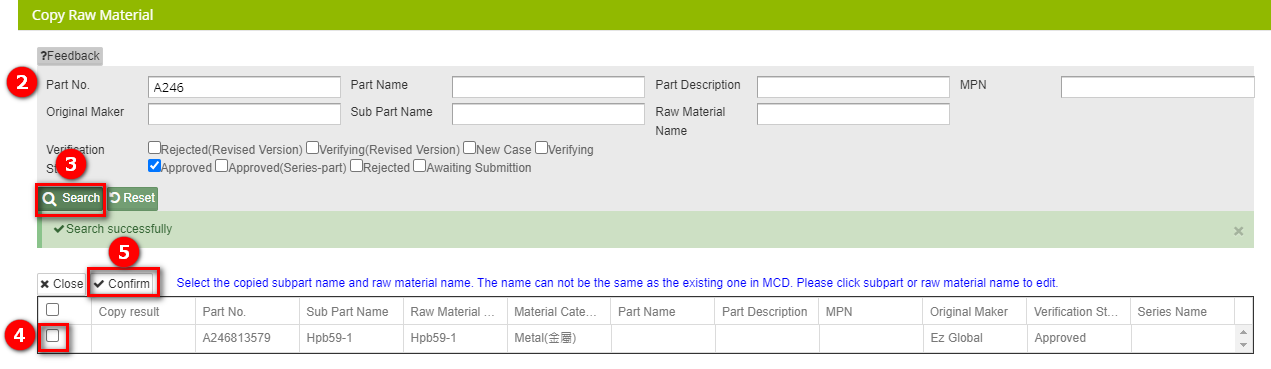Click the Series Name column header
The height and width of the screenshot is (369, 1271).
[1183, 311]
